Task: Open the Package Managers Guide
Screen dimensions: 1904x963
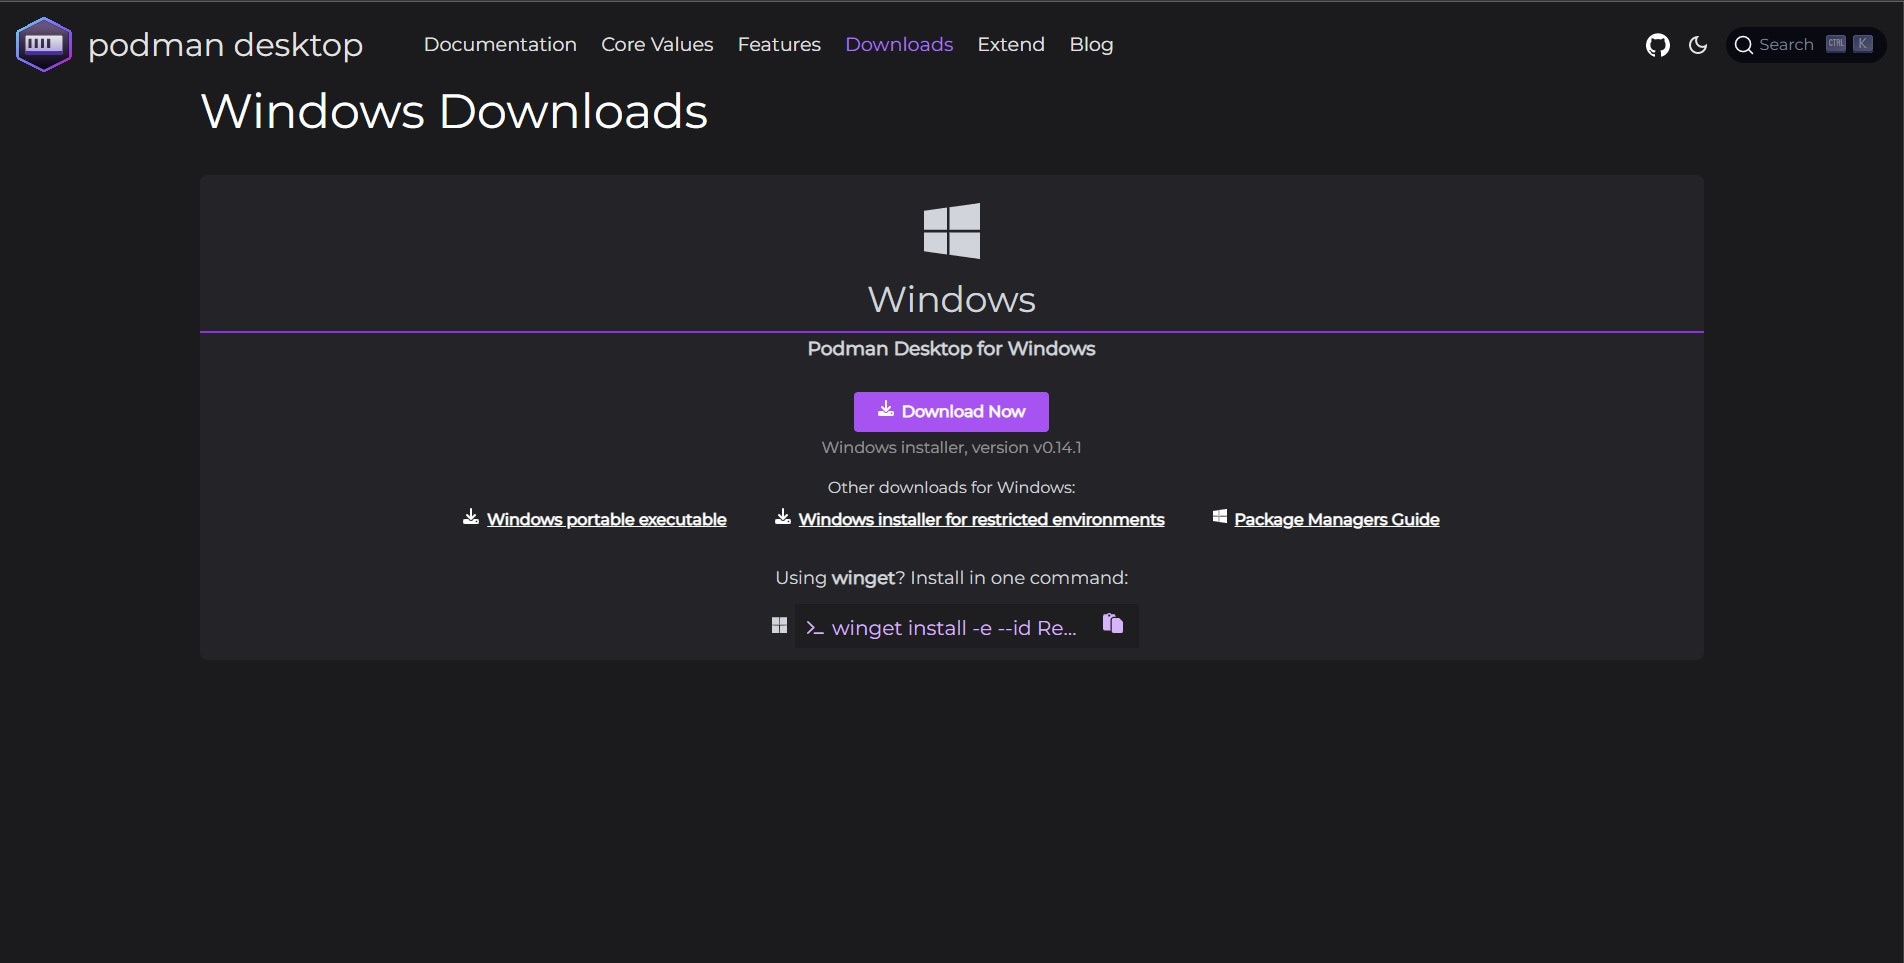Action: tap(1336, 519)
